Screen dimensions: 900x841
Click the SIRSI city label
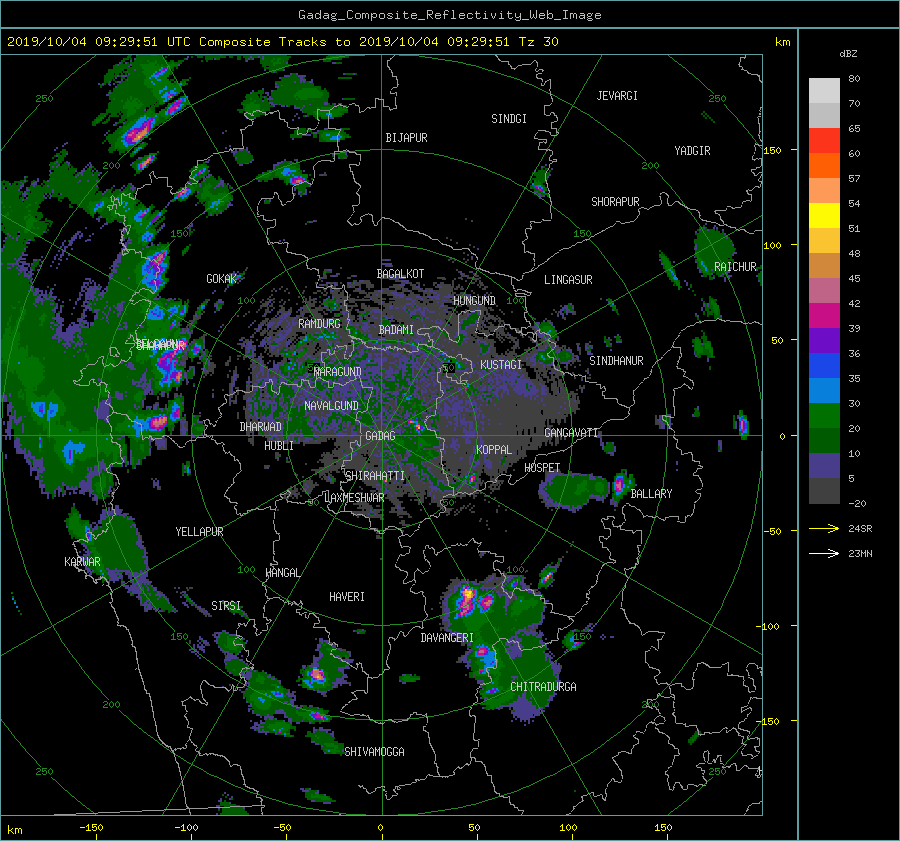point(226,606)
